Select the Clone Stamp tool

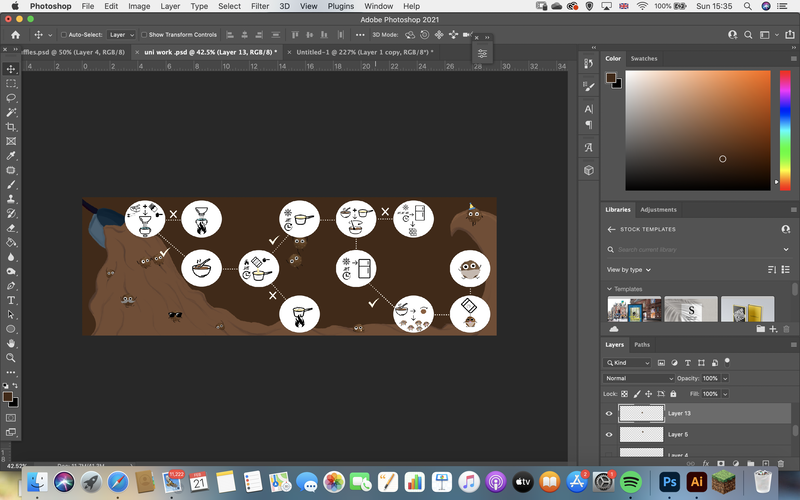tap(11, 199)
